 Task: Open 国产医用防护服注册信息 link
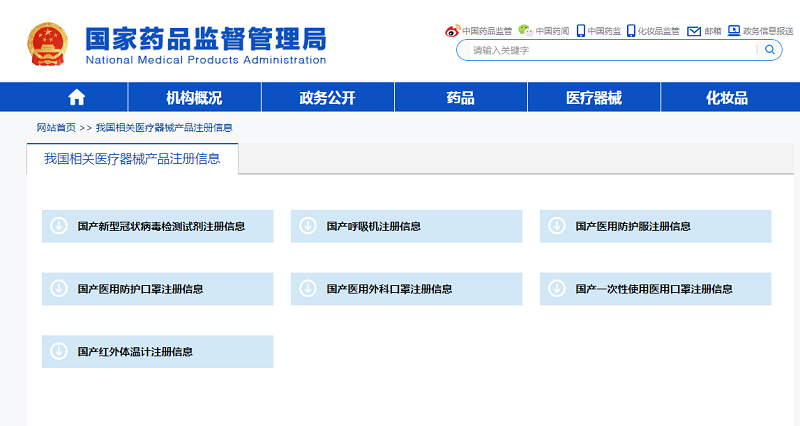click(x=633, y=226)
